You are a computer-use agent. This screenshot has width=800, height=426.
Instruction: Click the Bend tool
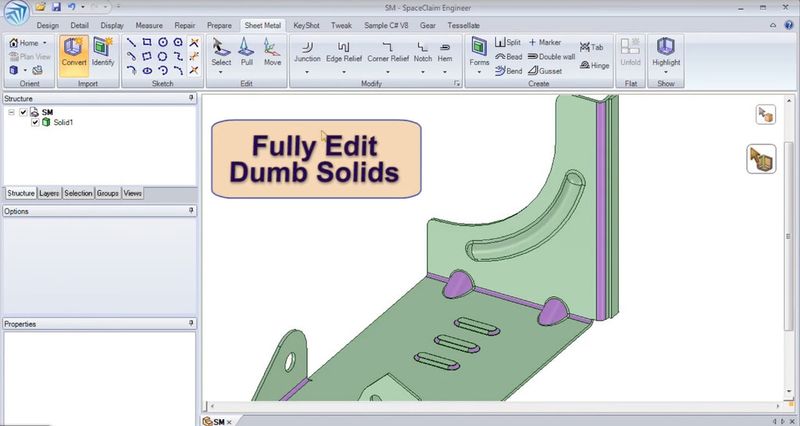pyautogui.click(x=508, y=71)
